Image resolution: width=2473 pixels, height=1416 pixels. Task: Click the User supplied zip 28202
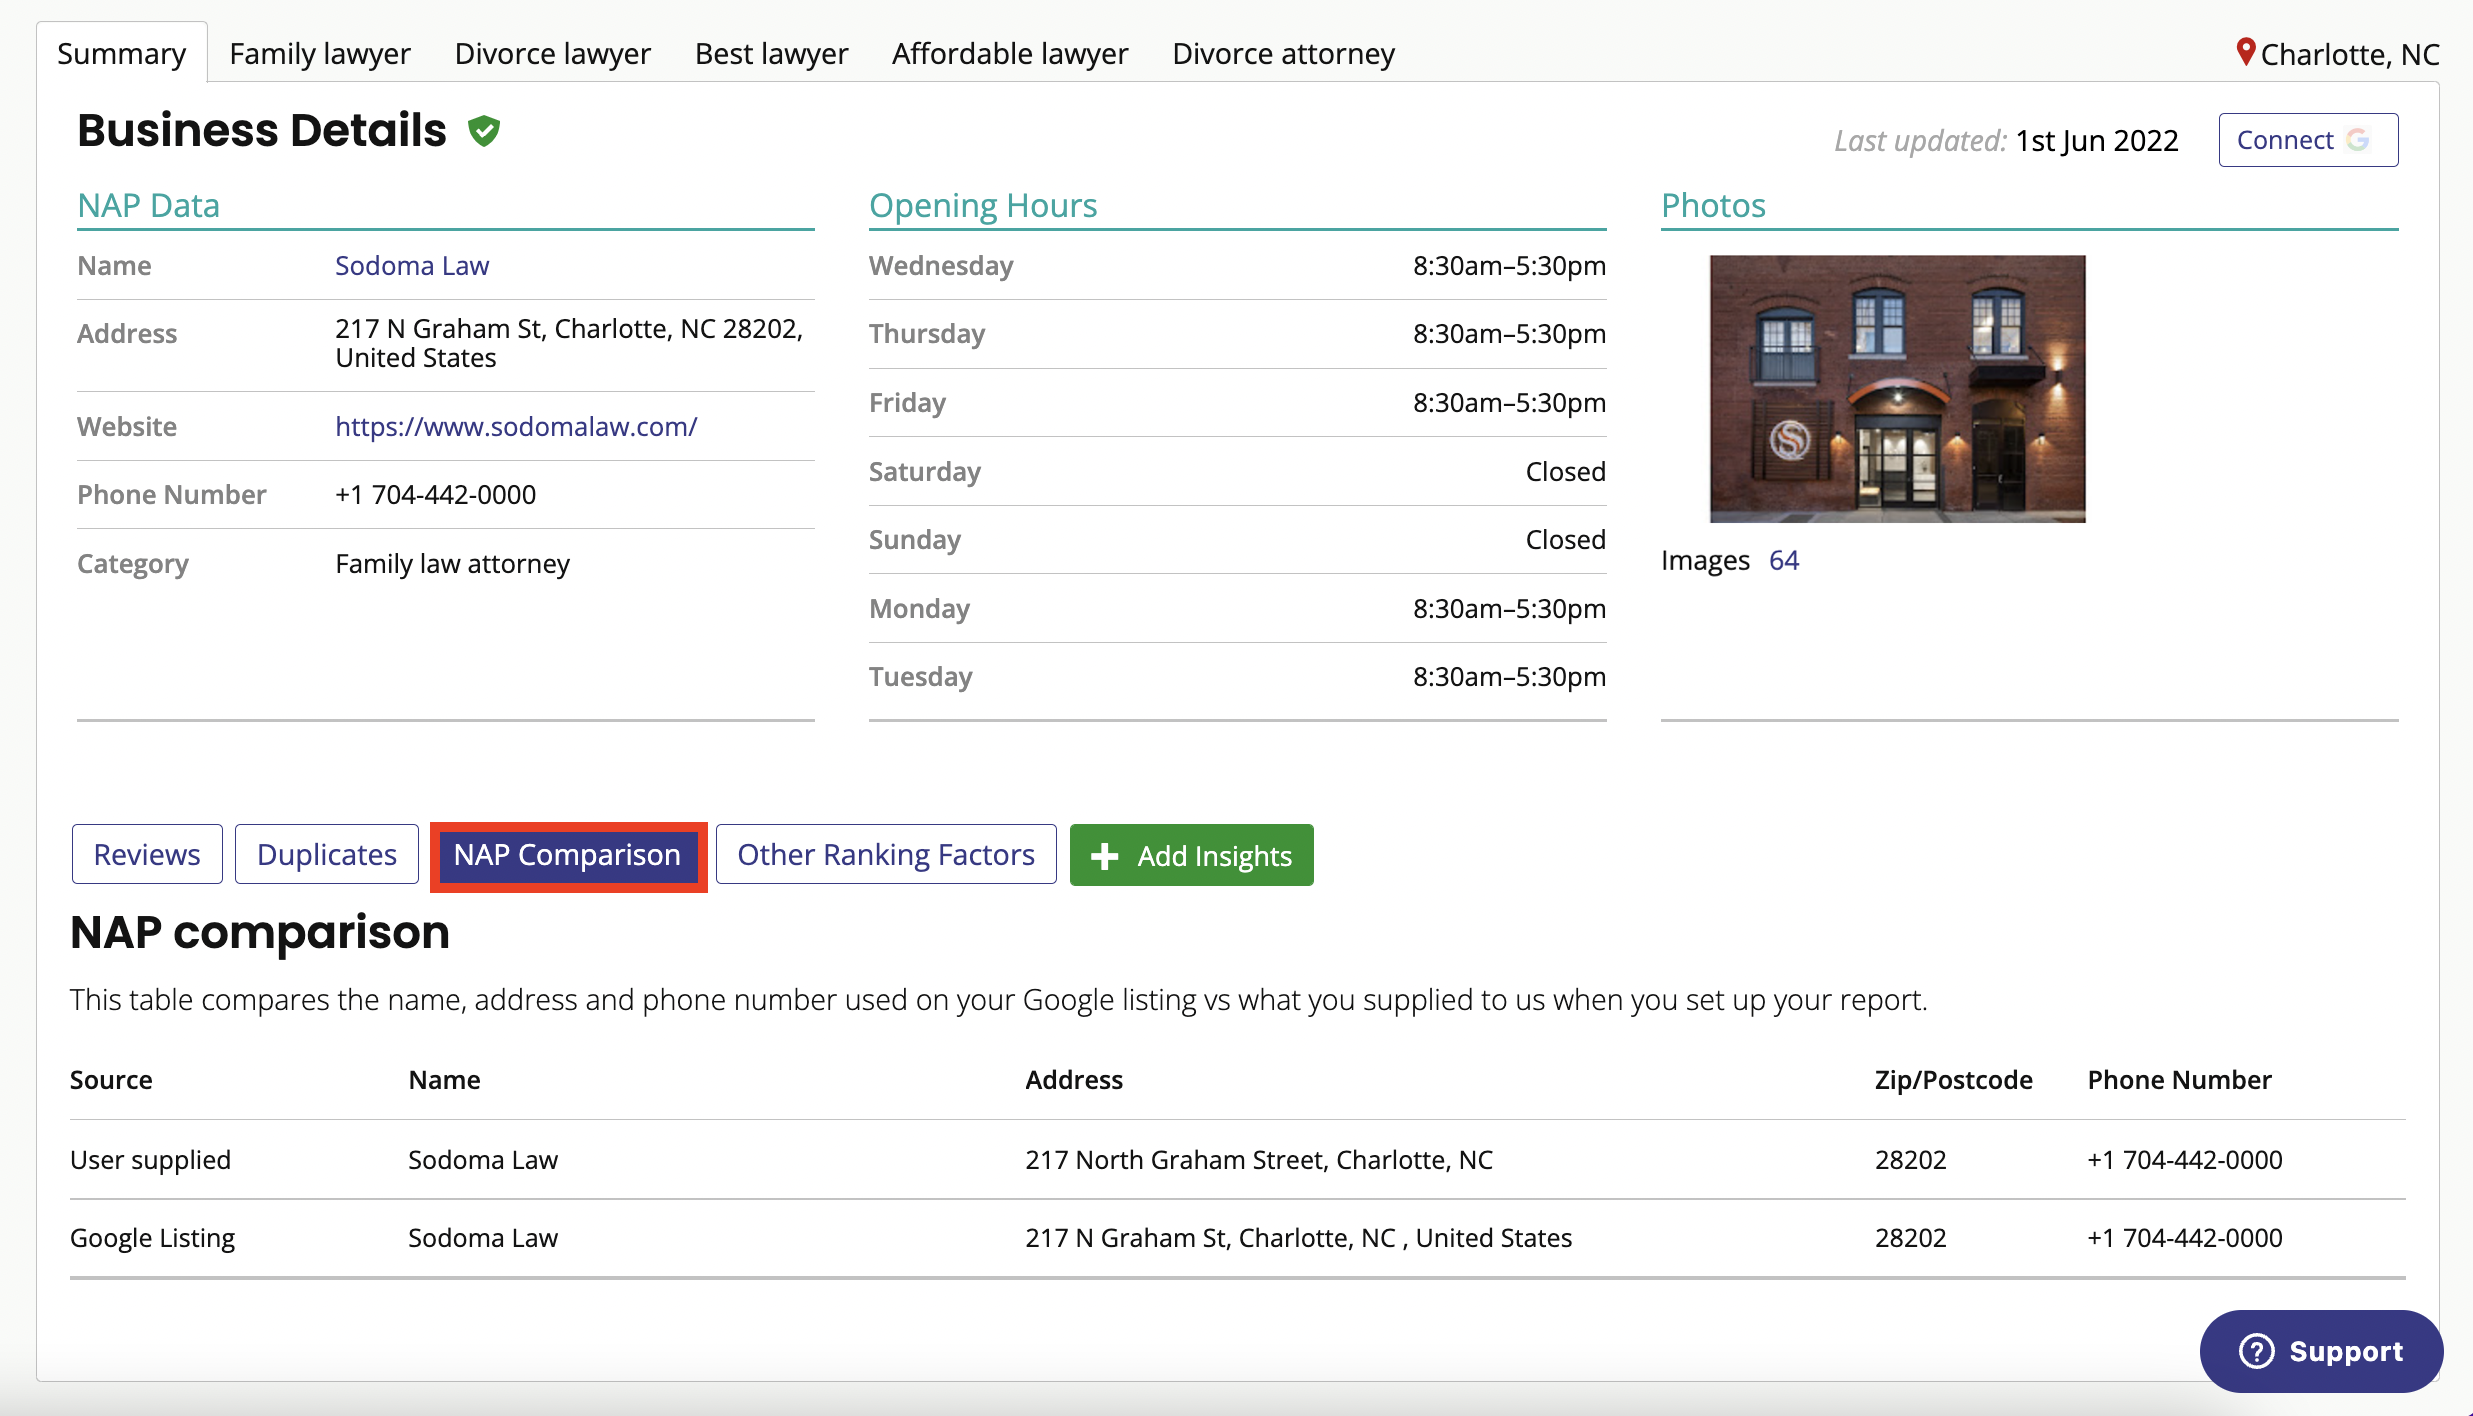click(x=1910, y=1160)
